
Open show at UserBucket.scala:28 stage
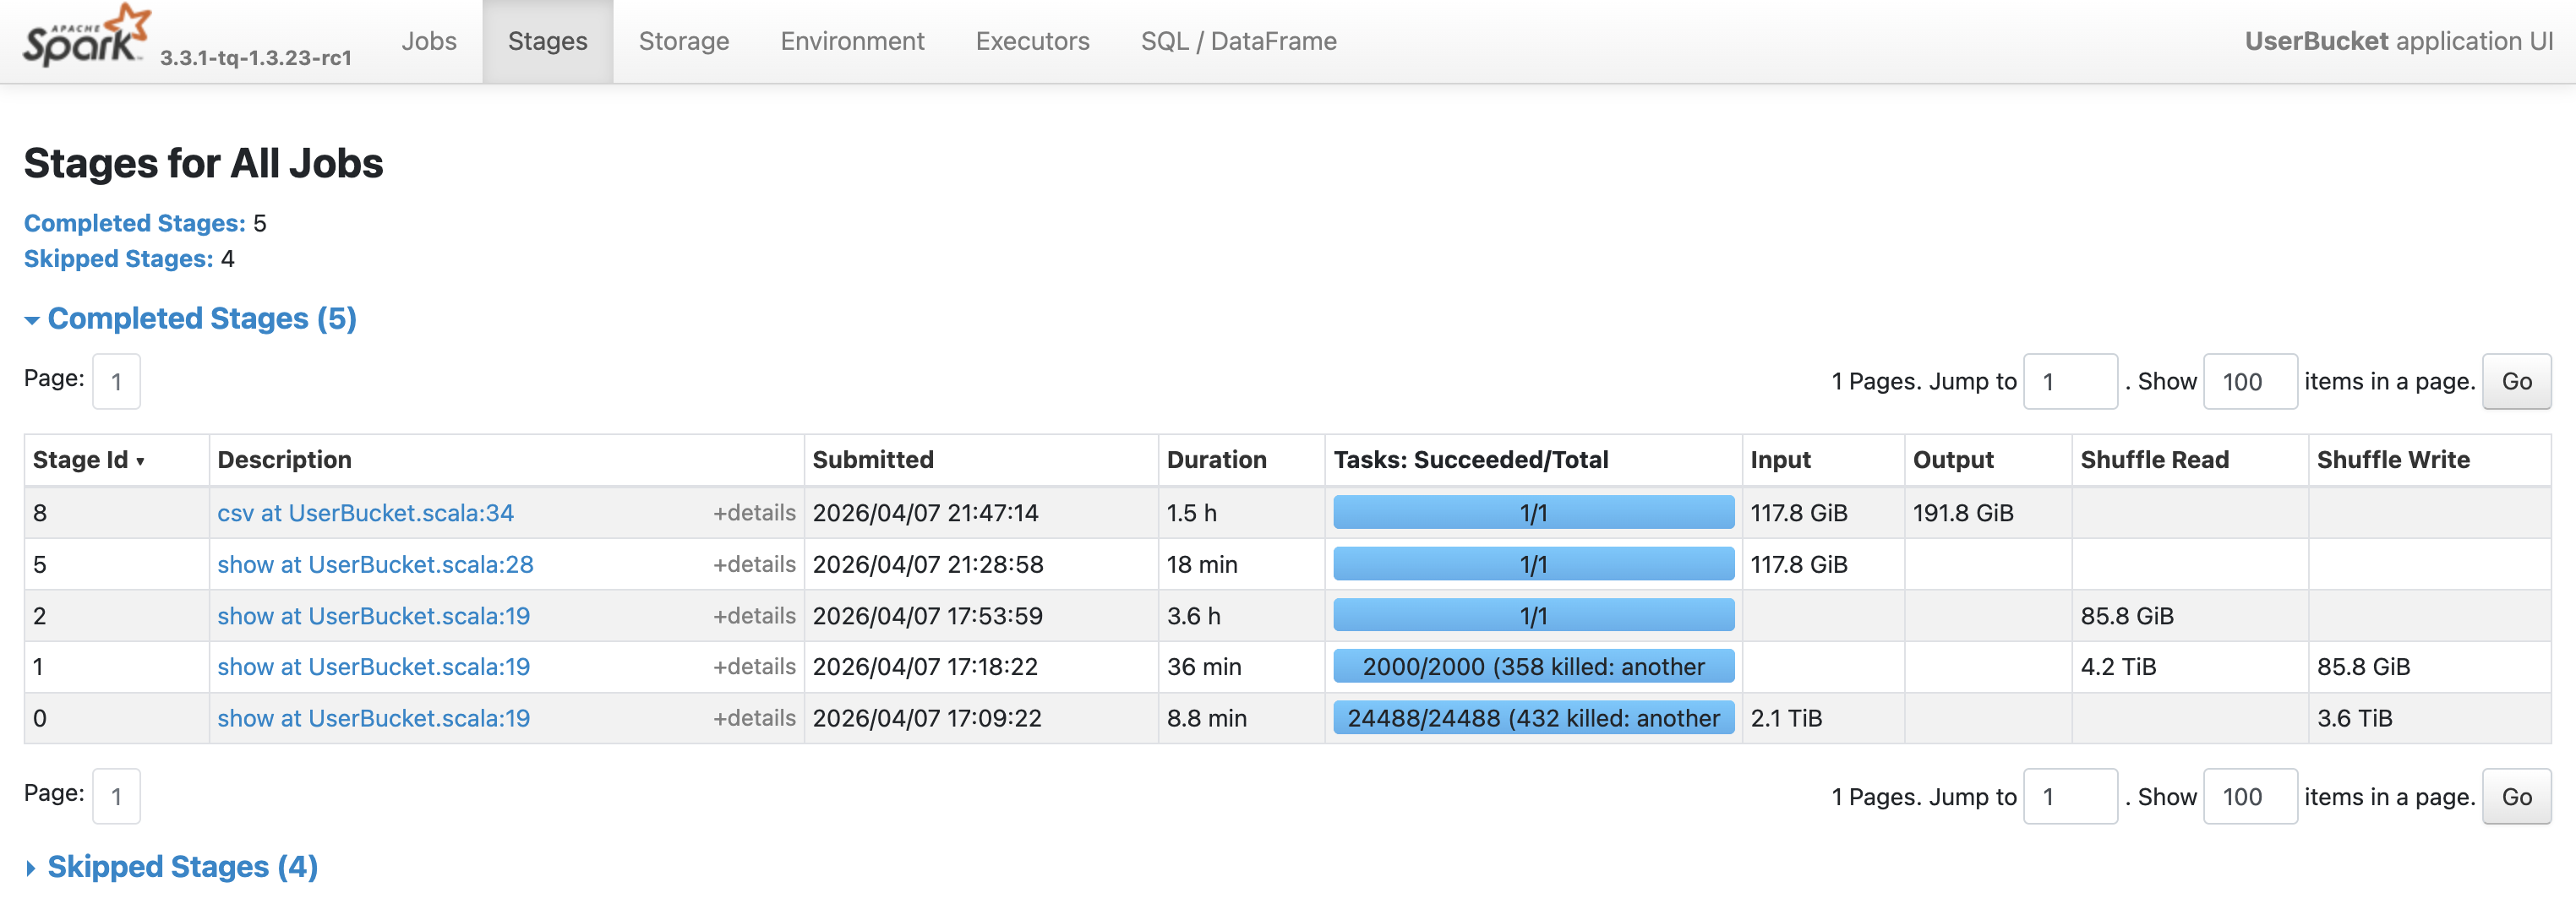click(x=375, y=565)
